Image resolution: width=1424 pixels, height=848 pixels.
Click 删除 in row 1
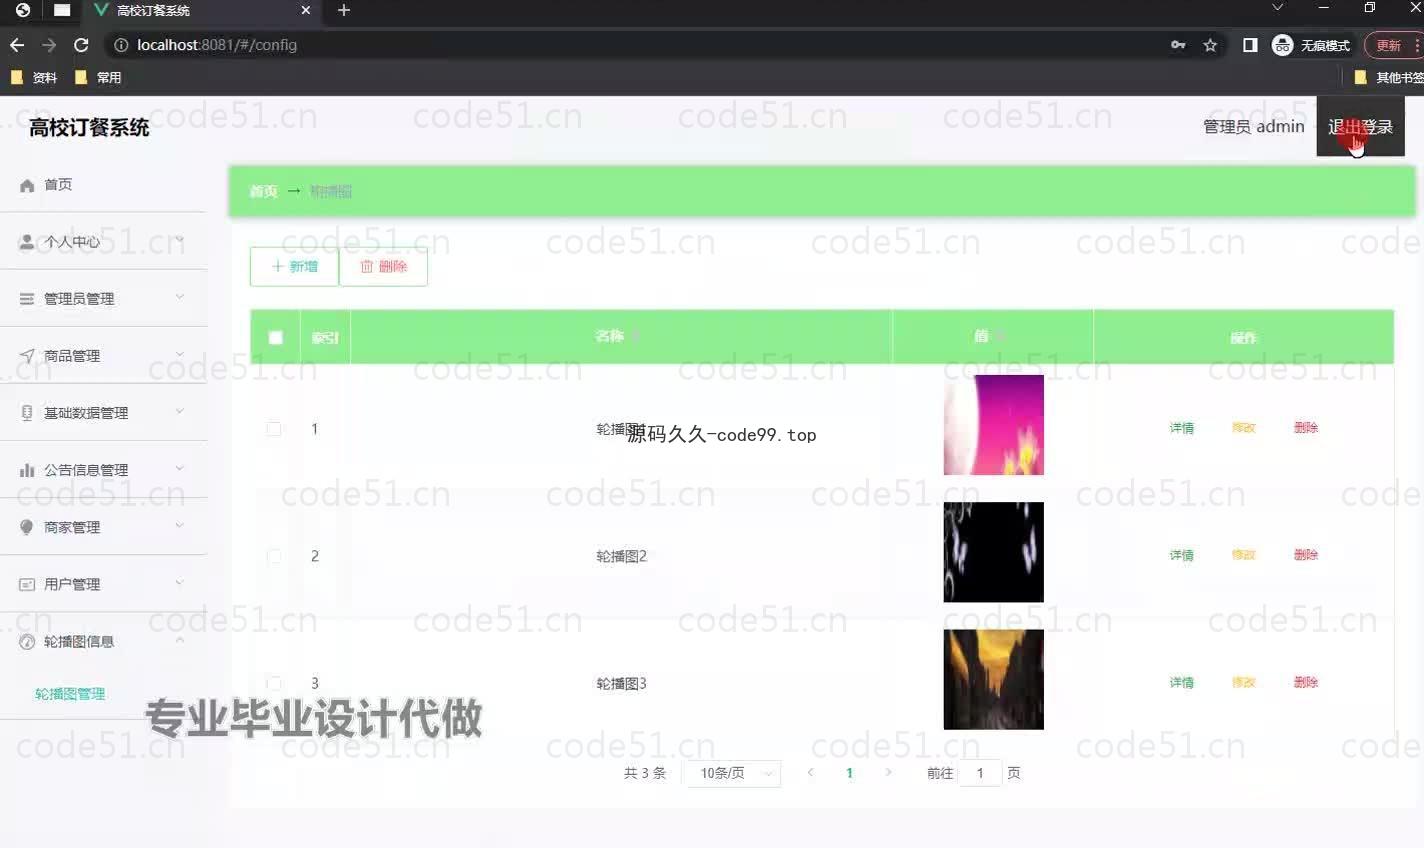coord(1306,428)
